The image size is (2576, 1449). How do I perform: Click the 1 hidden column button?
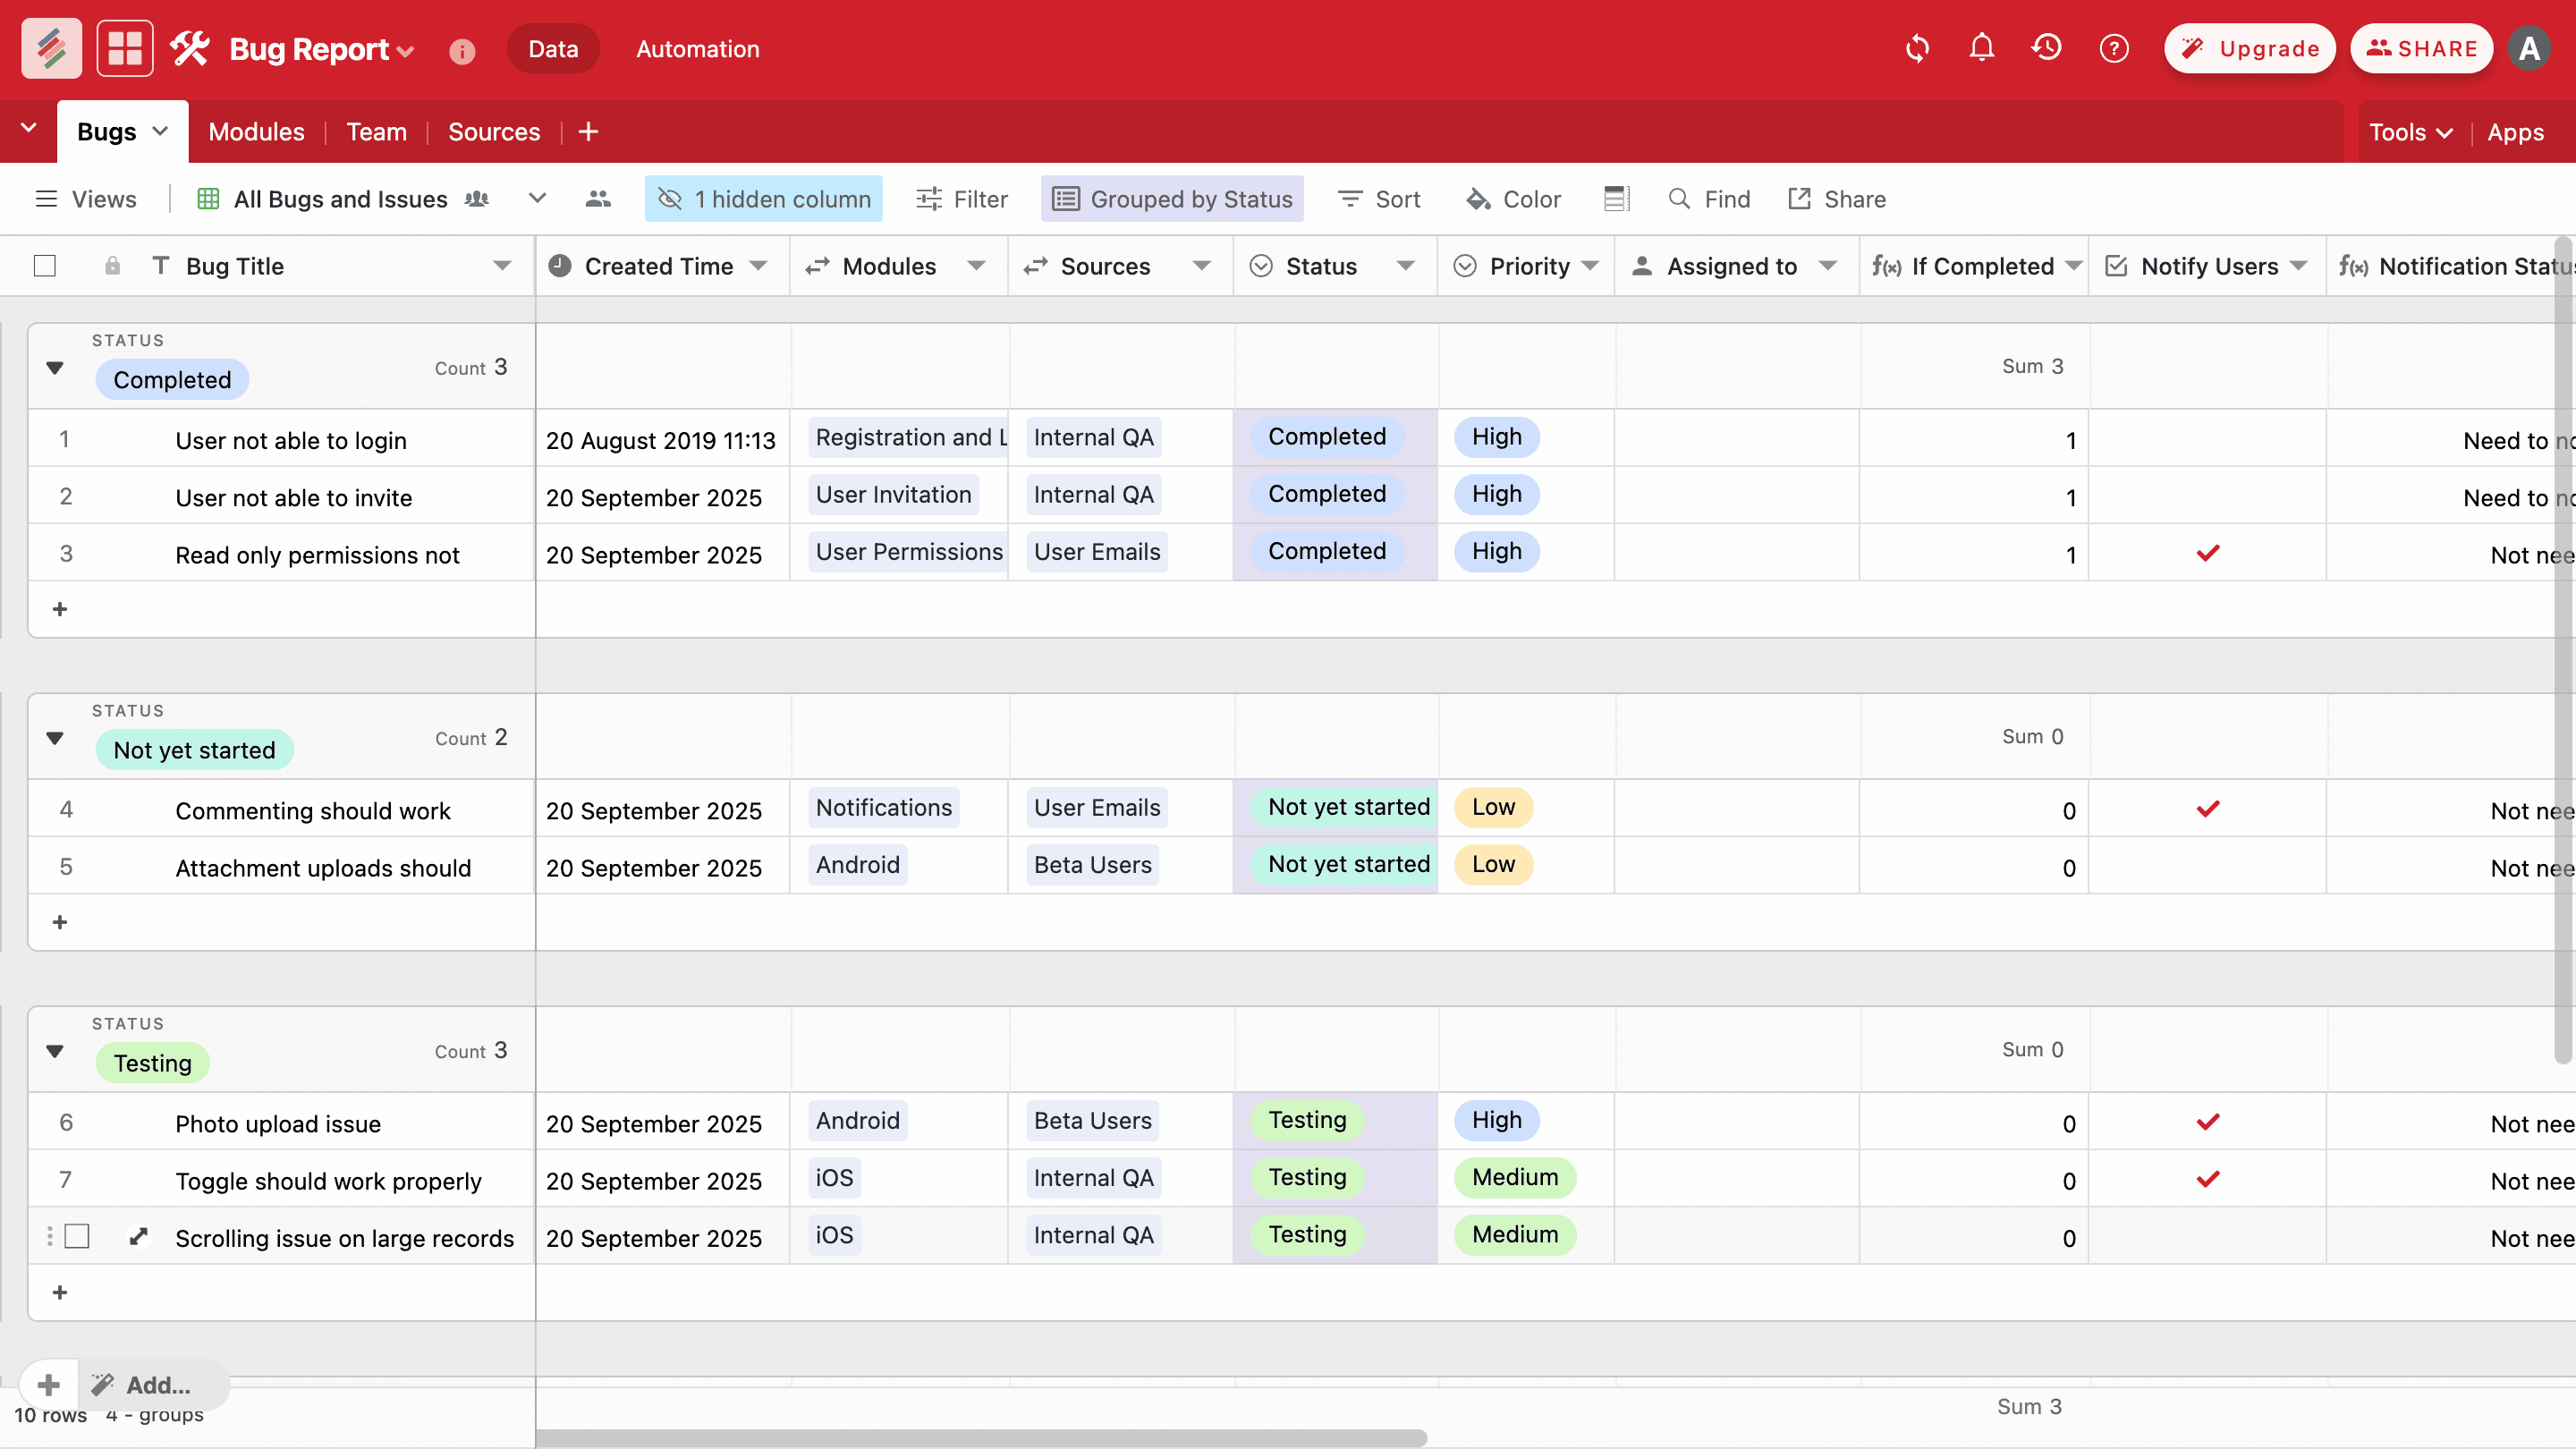[x=764, y=198]
